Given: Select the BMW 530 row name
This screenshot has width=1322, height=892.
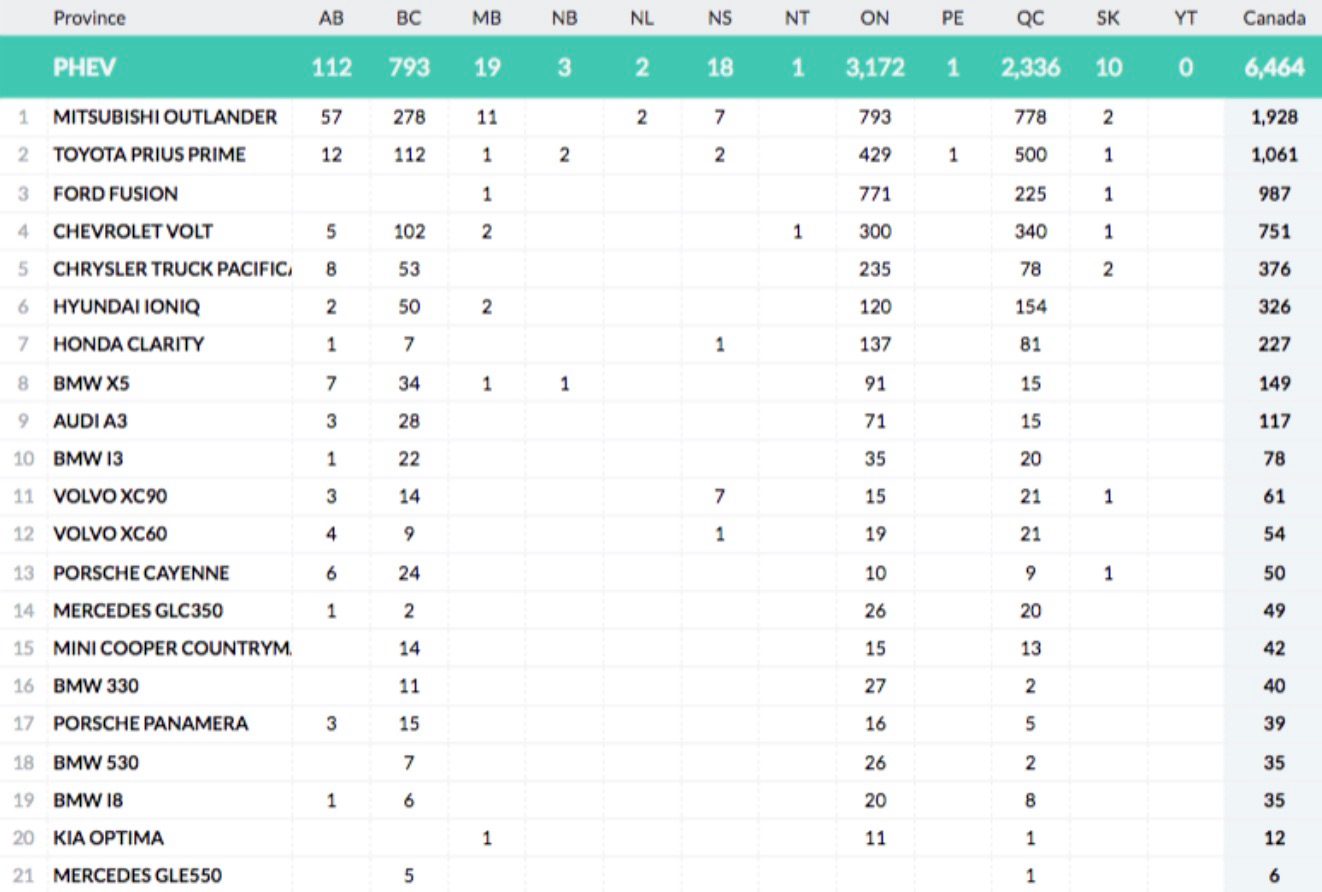Looking at the screenshot, I should click(96, 763).
